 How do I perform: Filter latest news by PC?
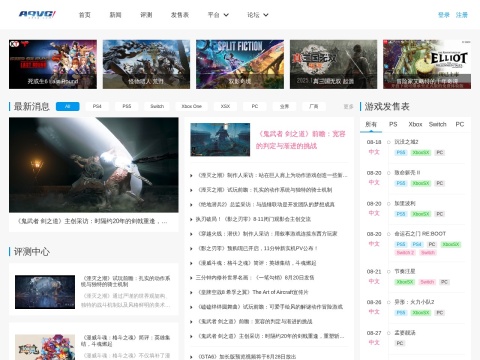(255, 106)
